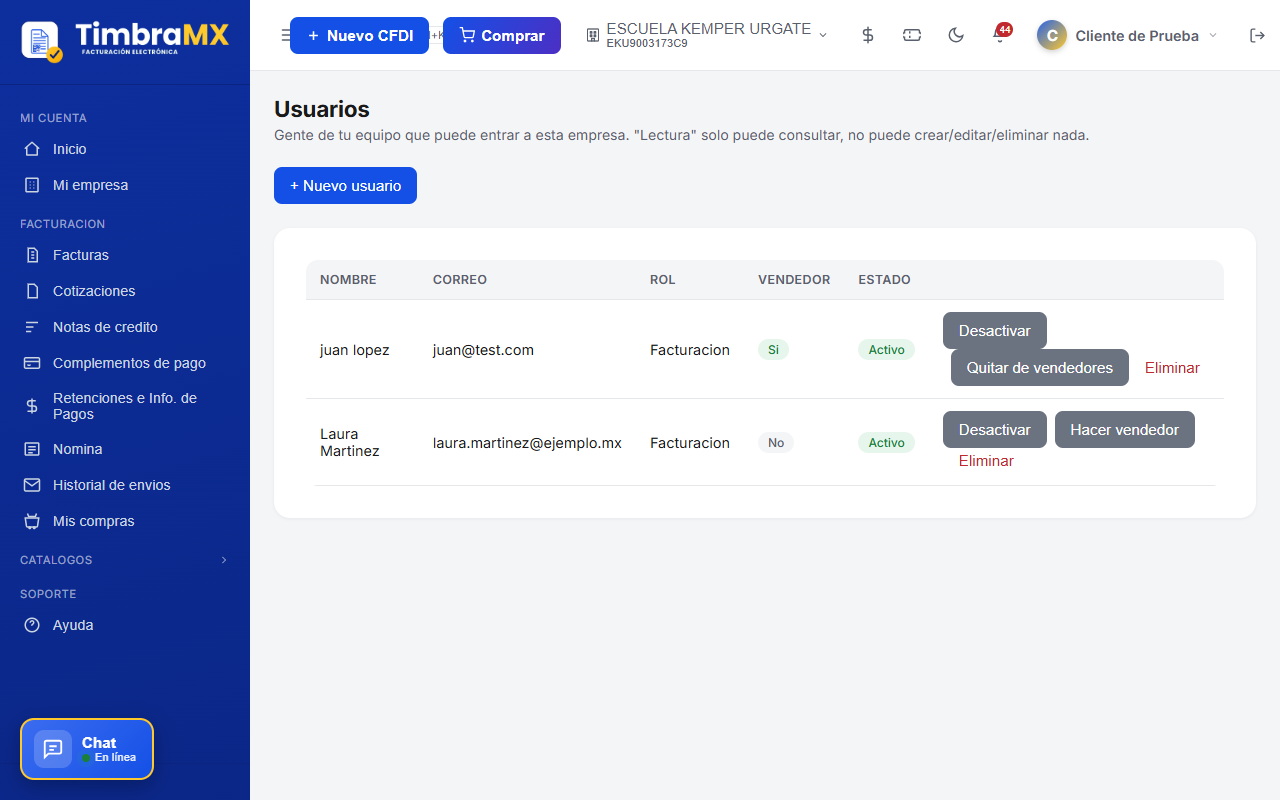
Task: Toggle dark mode with the moon icon
Action: pyautogui.click(x=956, y=35)
